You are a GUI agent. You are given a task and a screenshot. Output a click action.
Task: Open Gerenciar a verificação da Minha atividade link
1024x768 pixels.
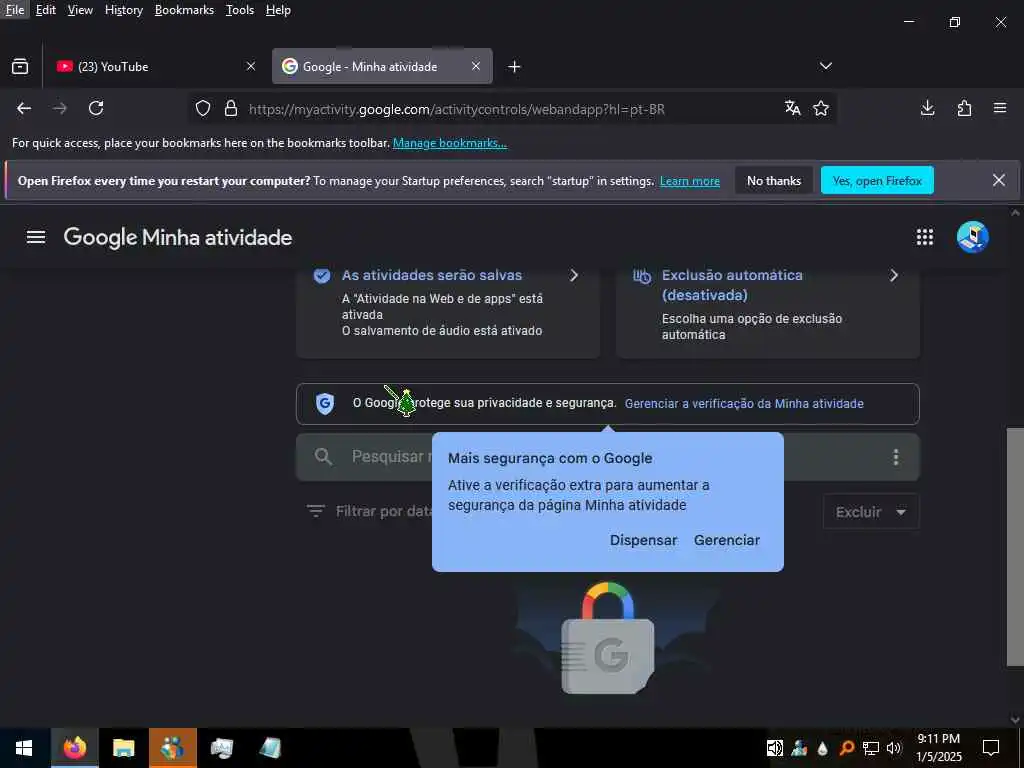point(744,404)
